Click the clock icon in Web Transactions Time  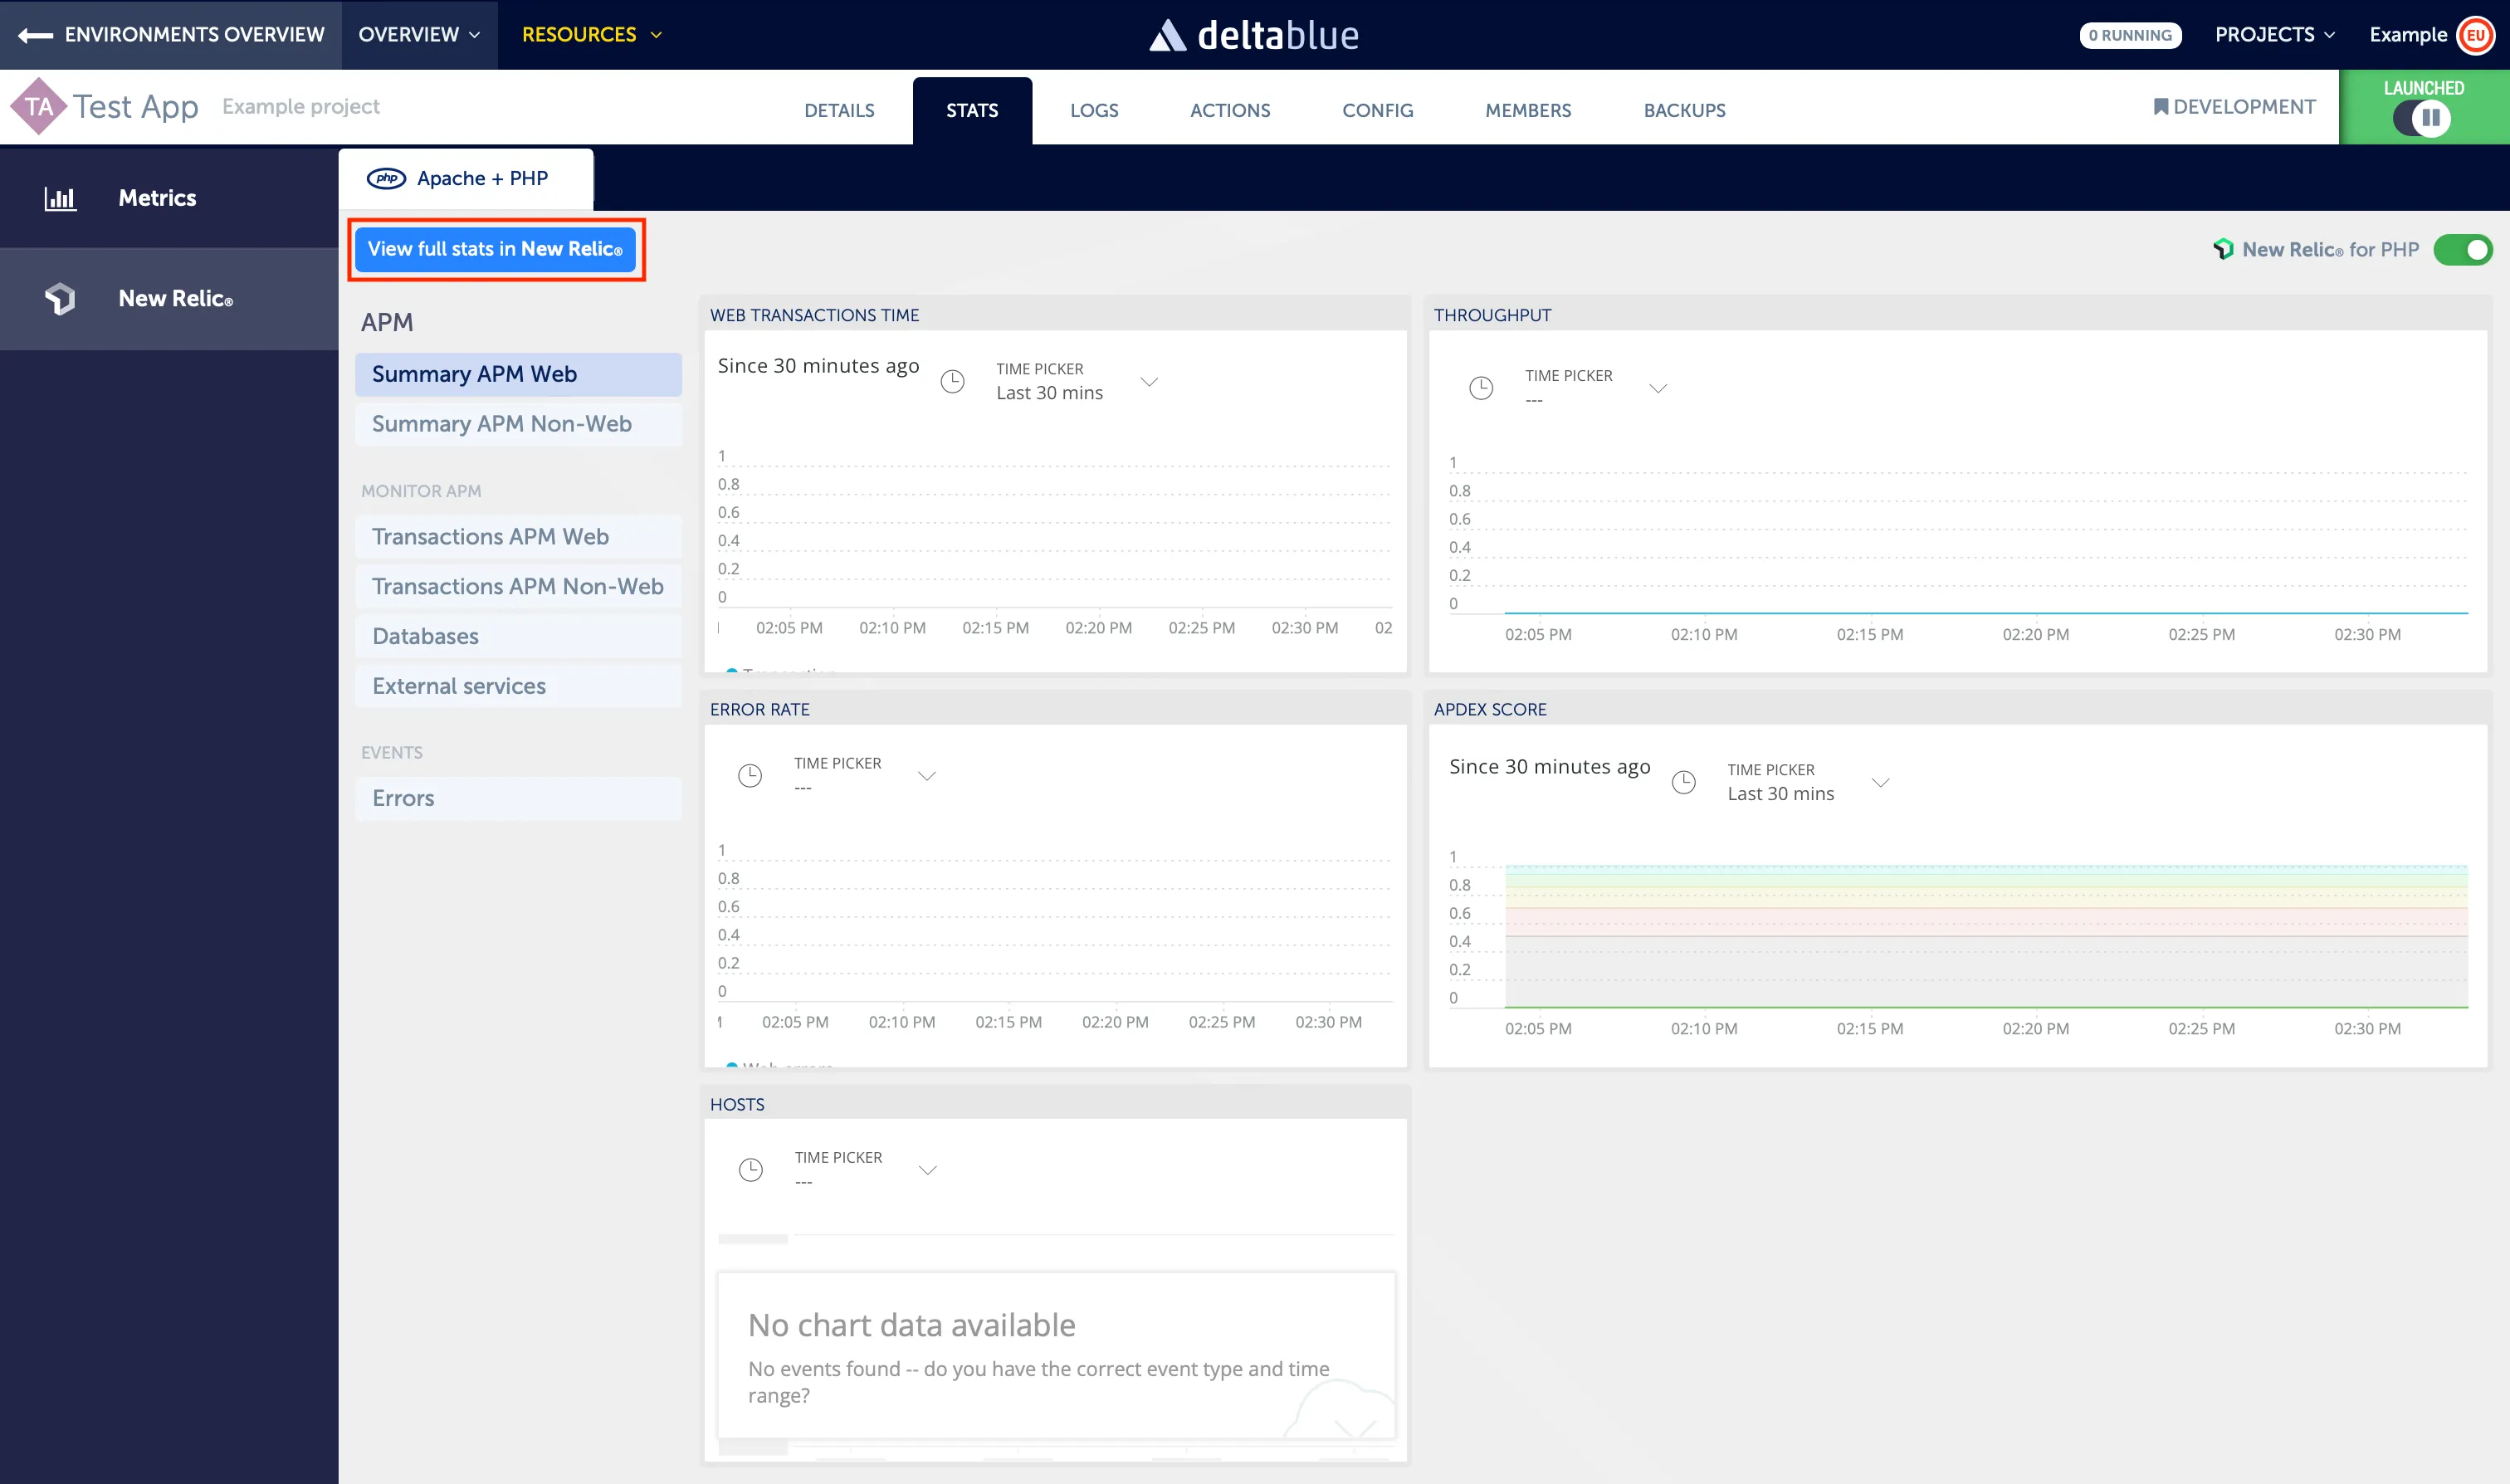coord(952,381)
